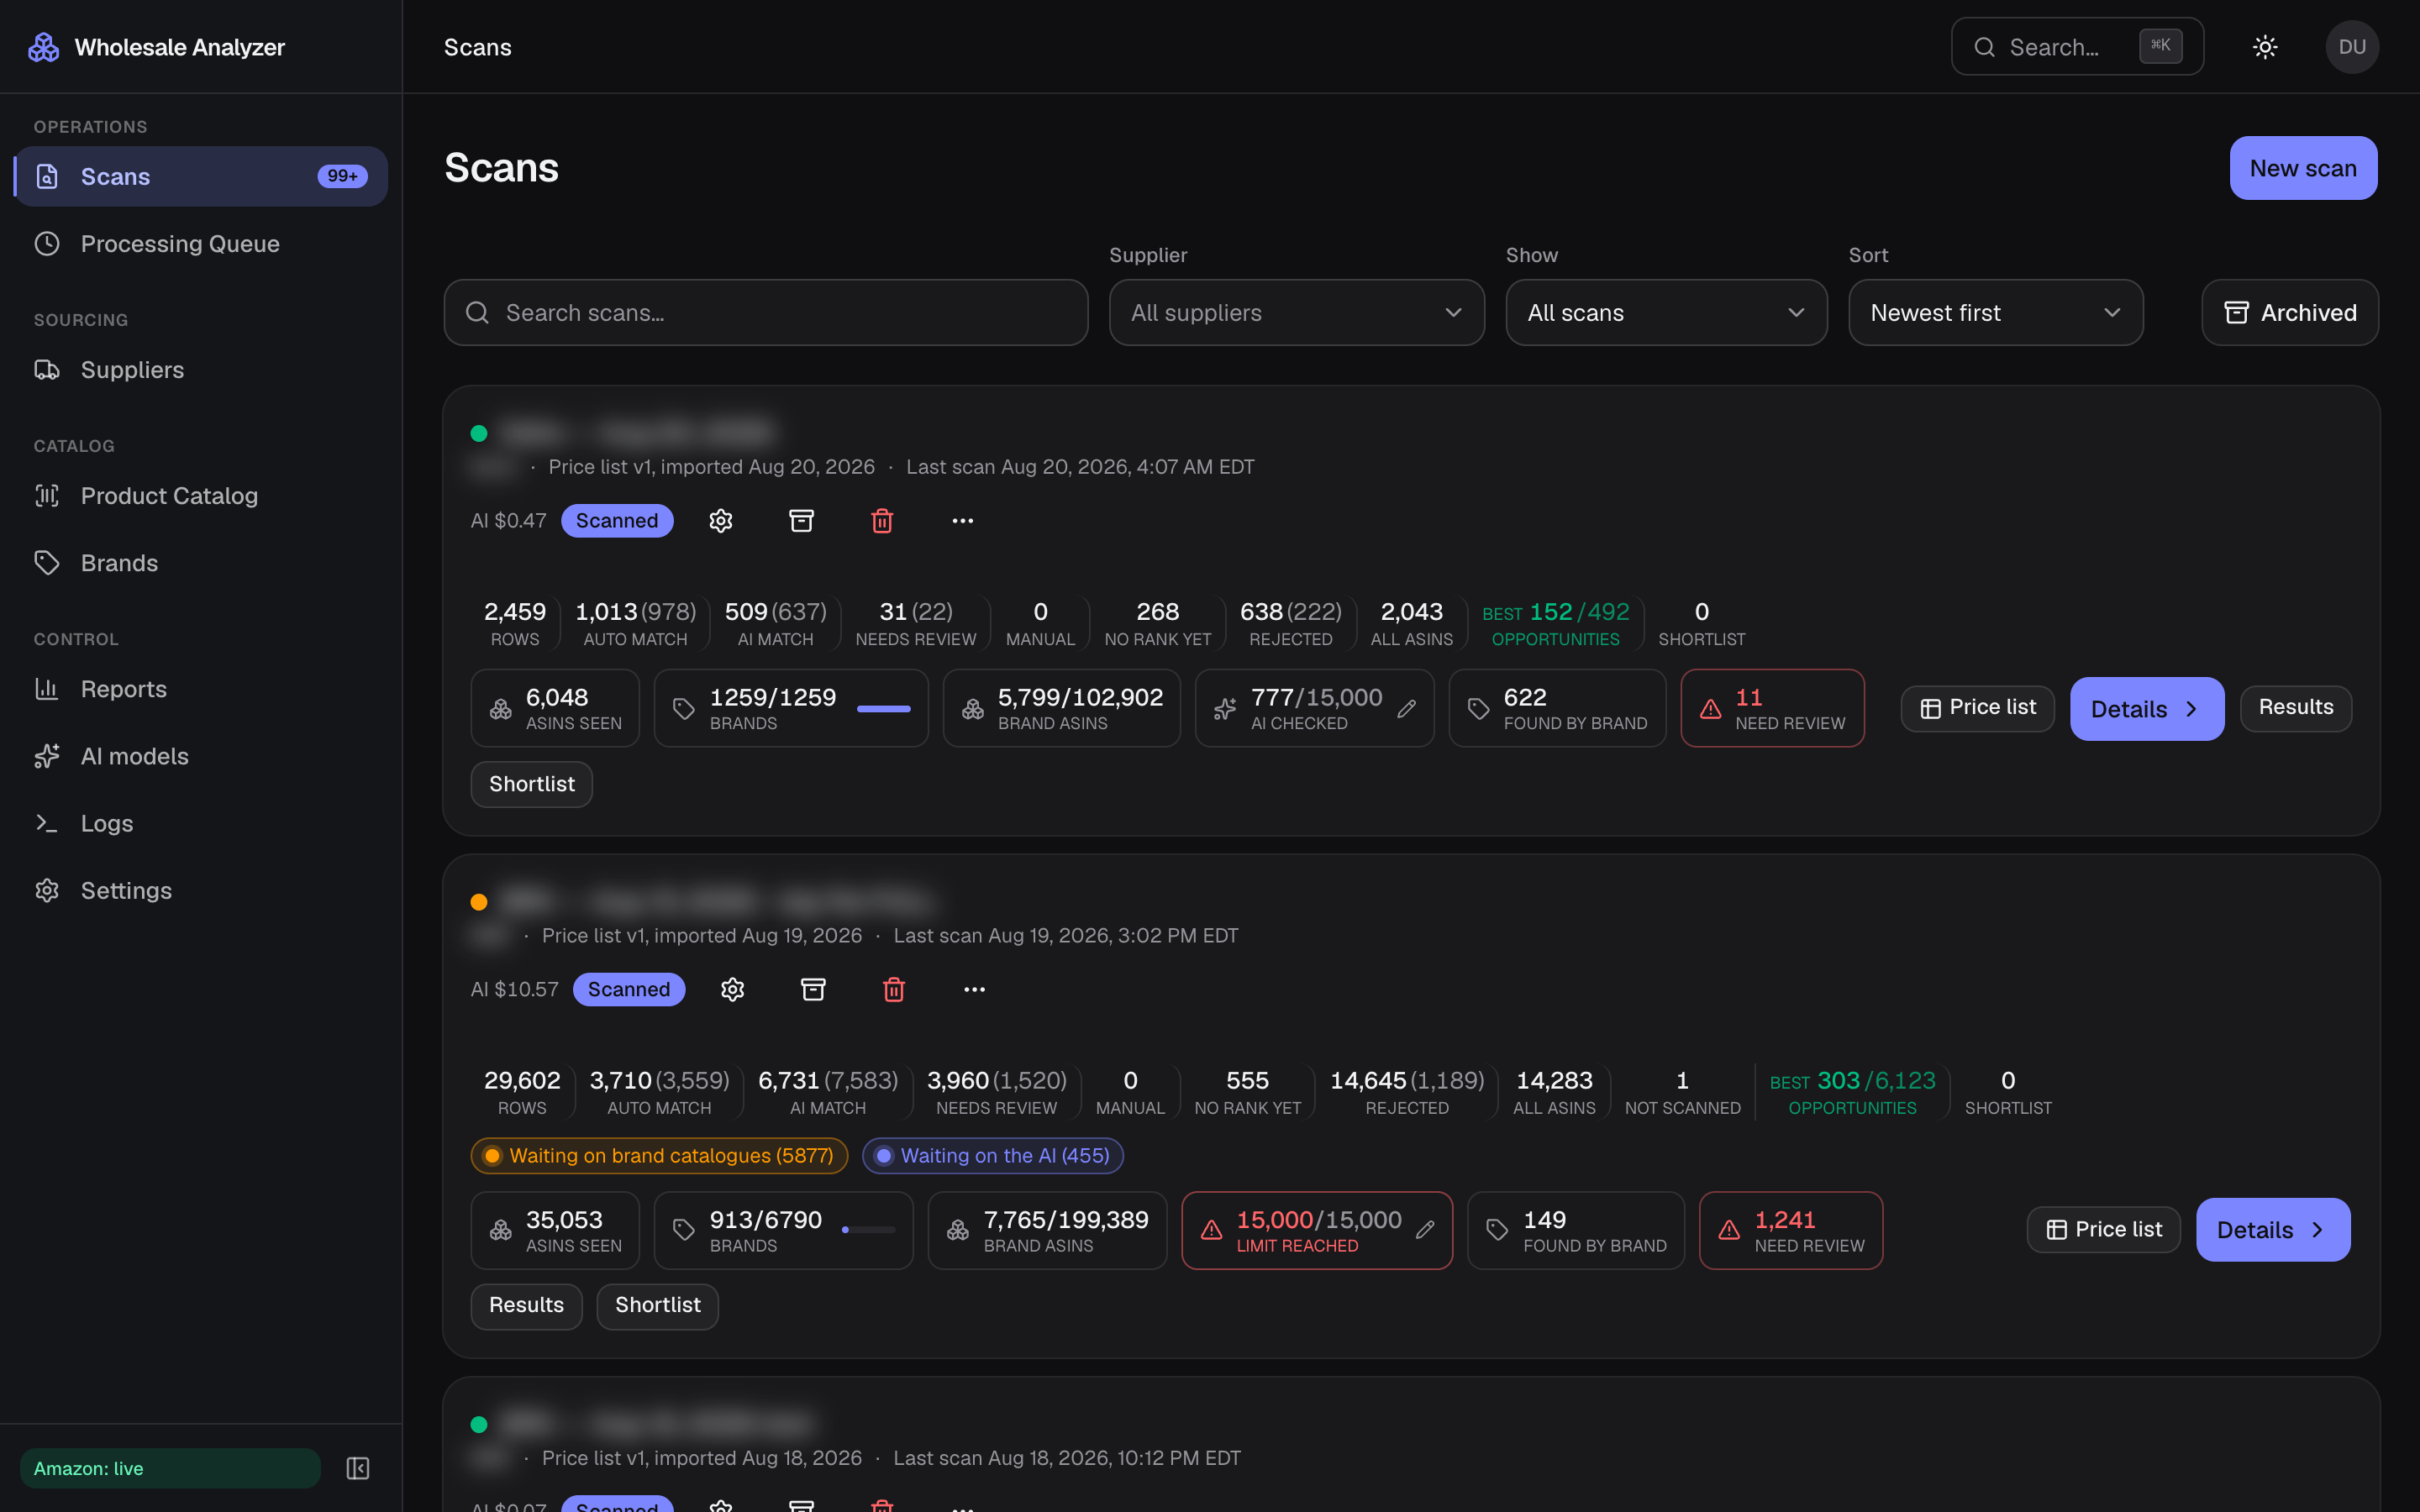2420x1512 pixels.
Task: Delete the AI $10.57 scan with trash icon
Action: tap(894, 989)
